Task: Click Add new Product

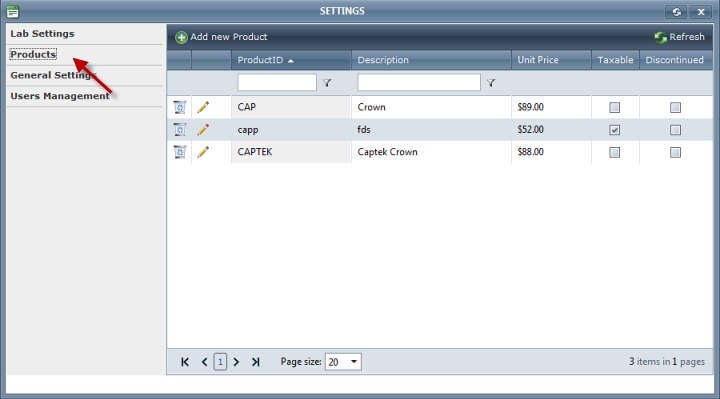Action: coord(229,37)
